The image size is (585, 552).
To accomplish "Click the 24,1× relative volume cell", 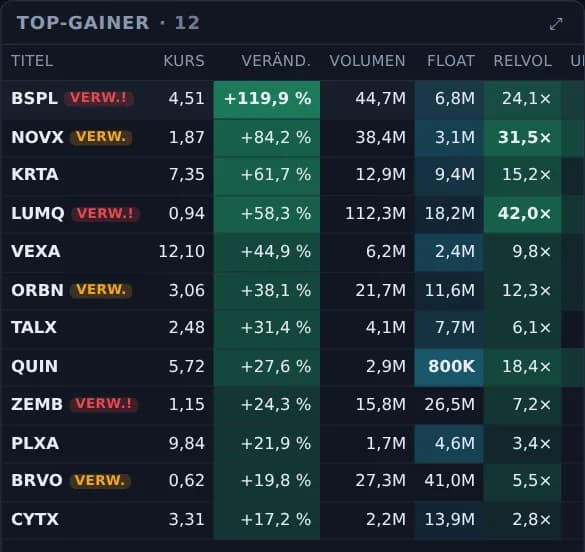I will pos(522,99).
